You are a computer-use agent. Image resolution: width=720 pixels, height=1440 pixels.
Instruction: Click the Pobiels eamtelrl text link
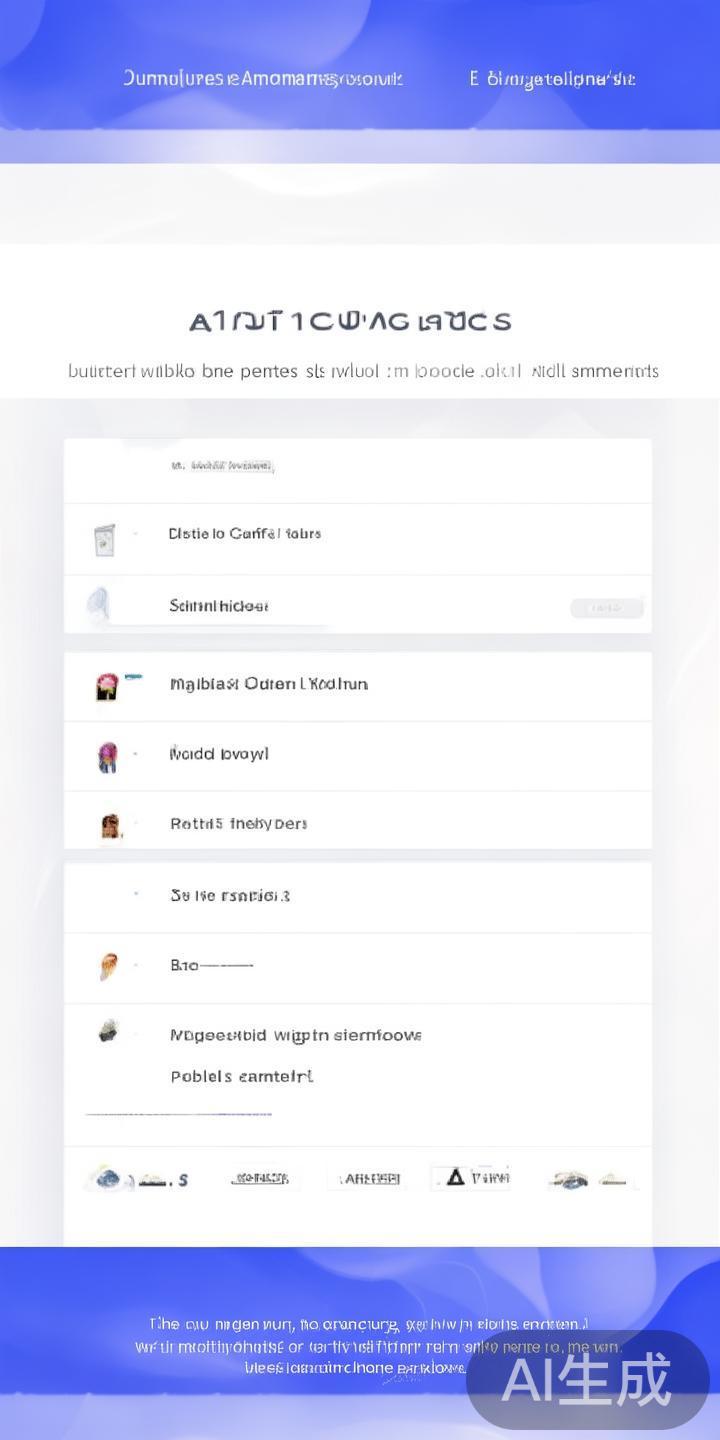point(241,1077)
